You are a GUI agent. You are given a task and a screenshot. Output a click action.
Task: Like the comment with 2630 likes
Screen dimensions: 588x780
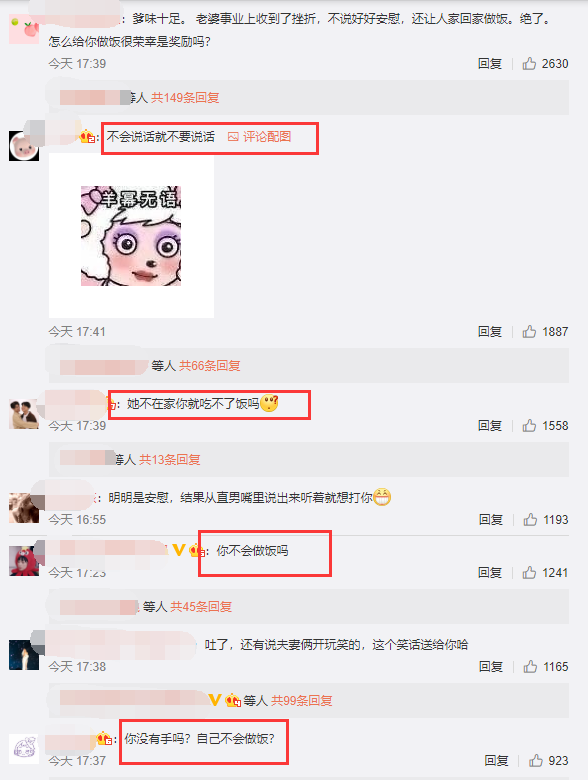click(529, 64)
